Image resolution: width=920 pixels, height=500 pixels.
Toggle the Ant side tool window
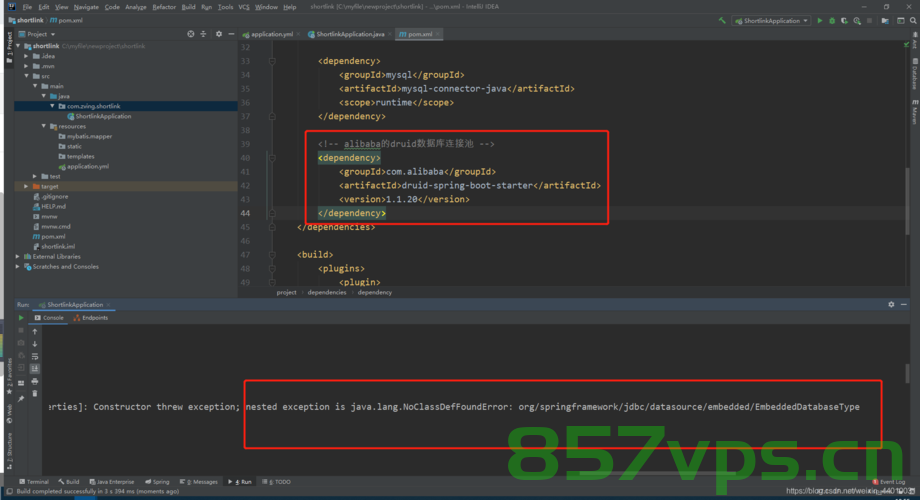(x=915, y=41)
